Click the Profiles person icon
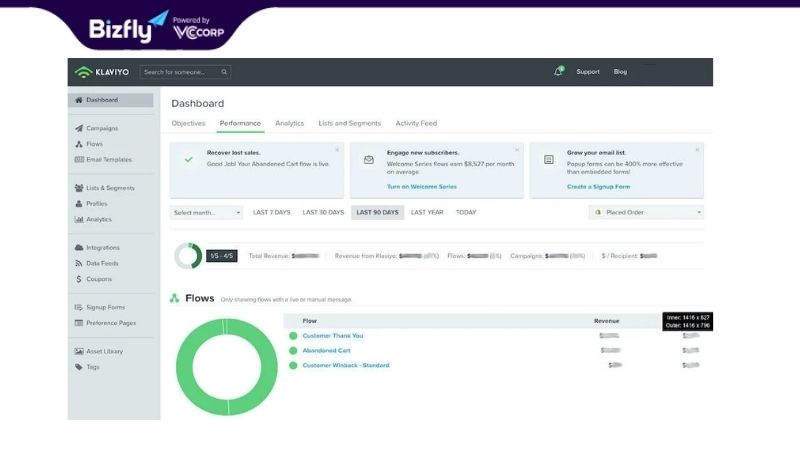The height and width of the screenshot is (450, 800). pos(79,204)
